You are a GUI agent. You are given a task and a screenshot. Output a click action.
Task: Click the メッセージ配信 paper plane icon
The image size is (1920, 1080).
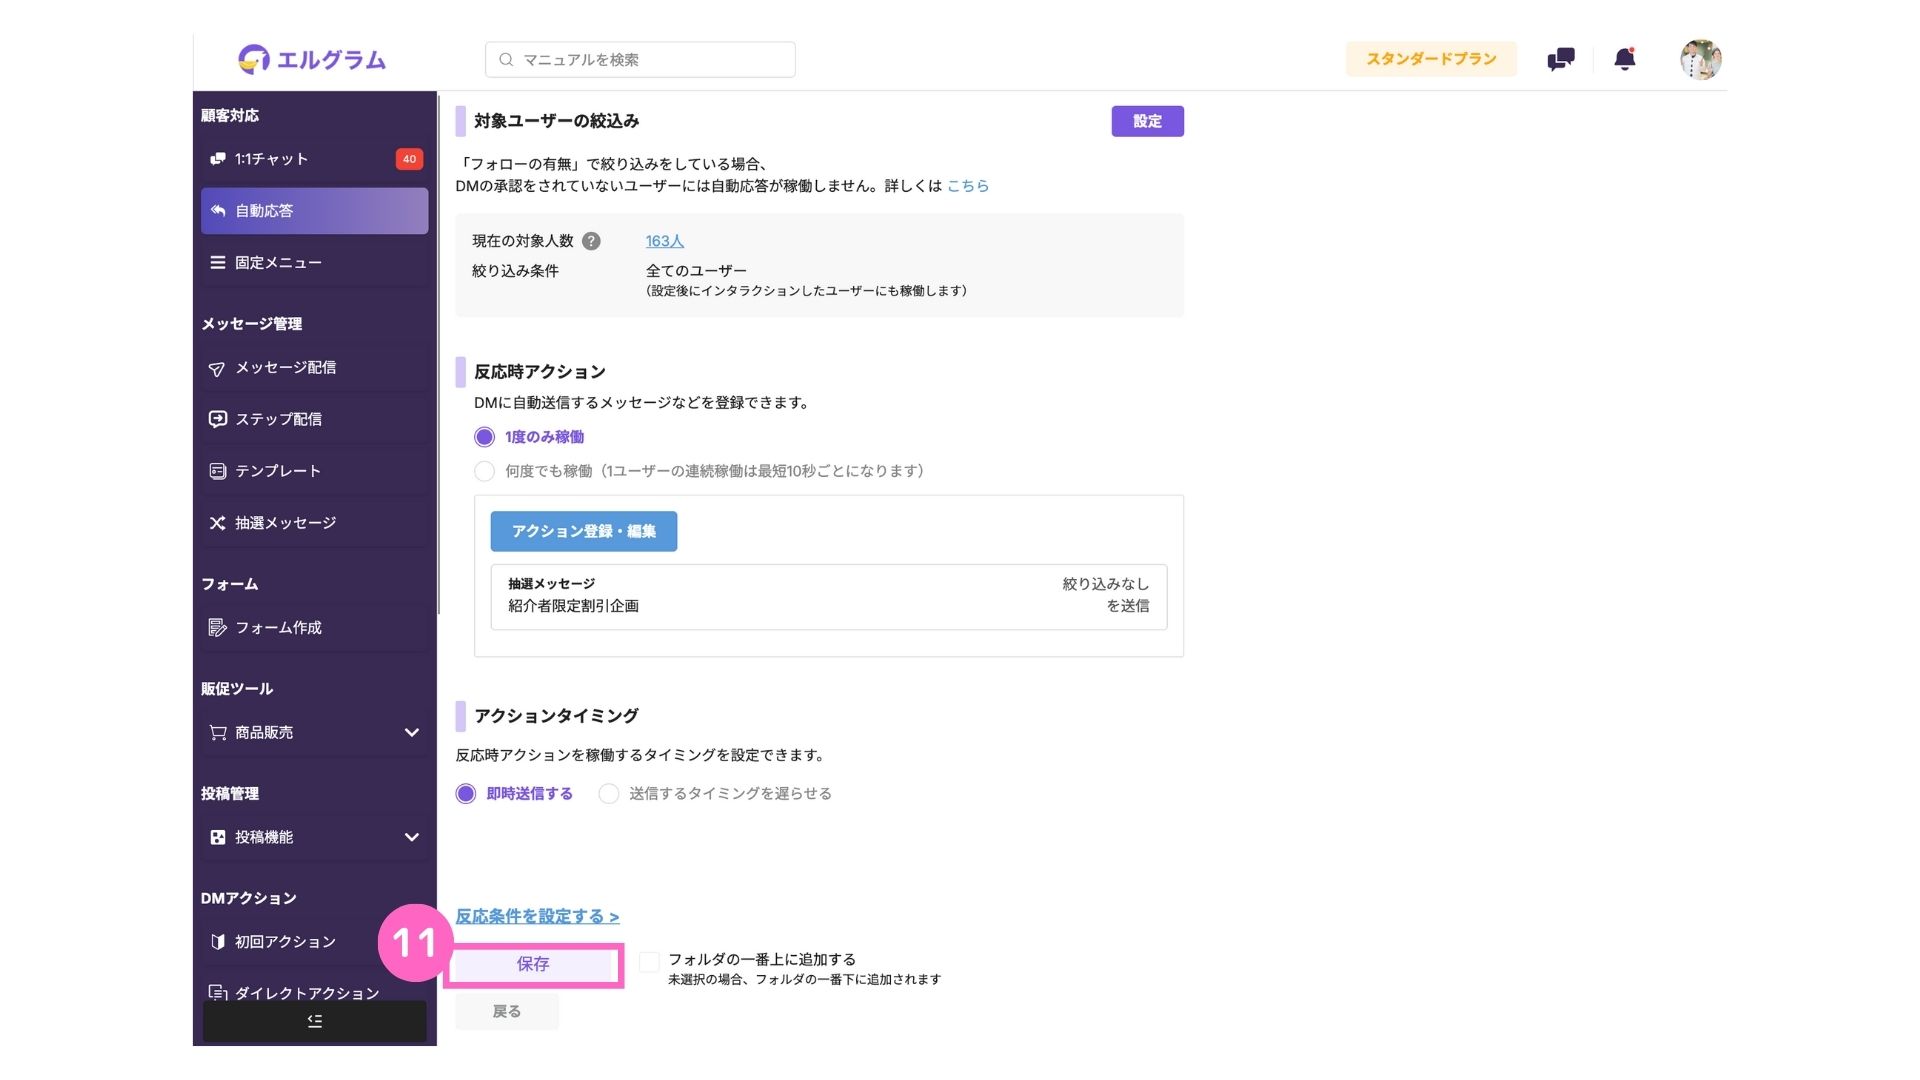coord(217,369)
